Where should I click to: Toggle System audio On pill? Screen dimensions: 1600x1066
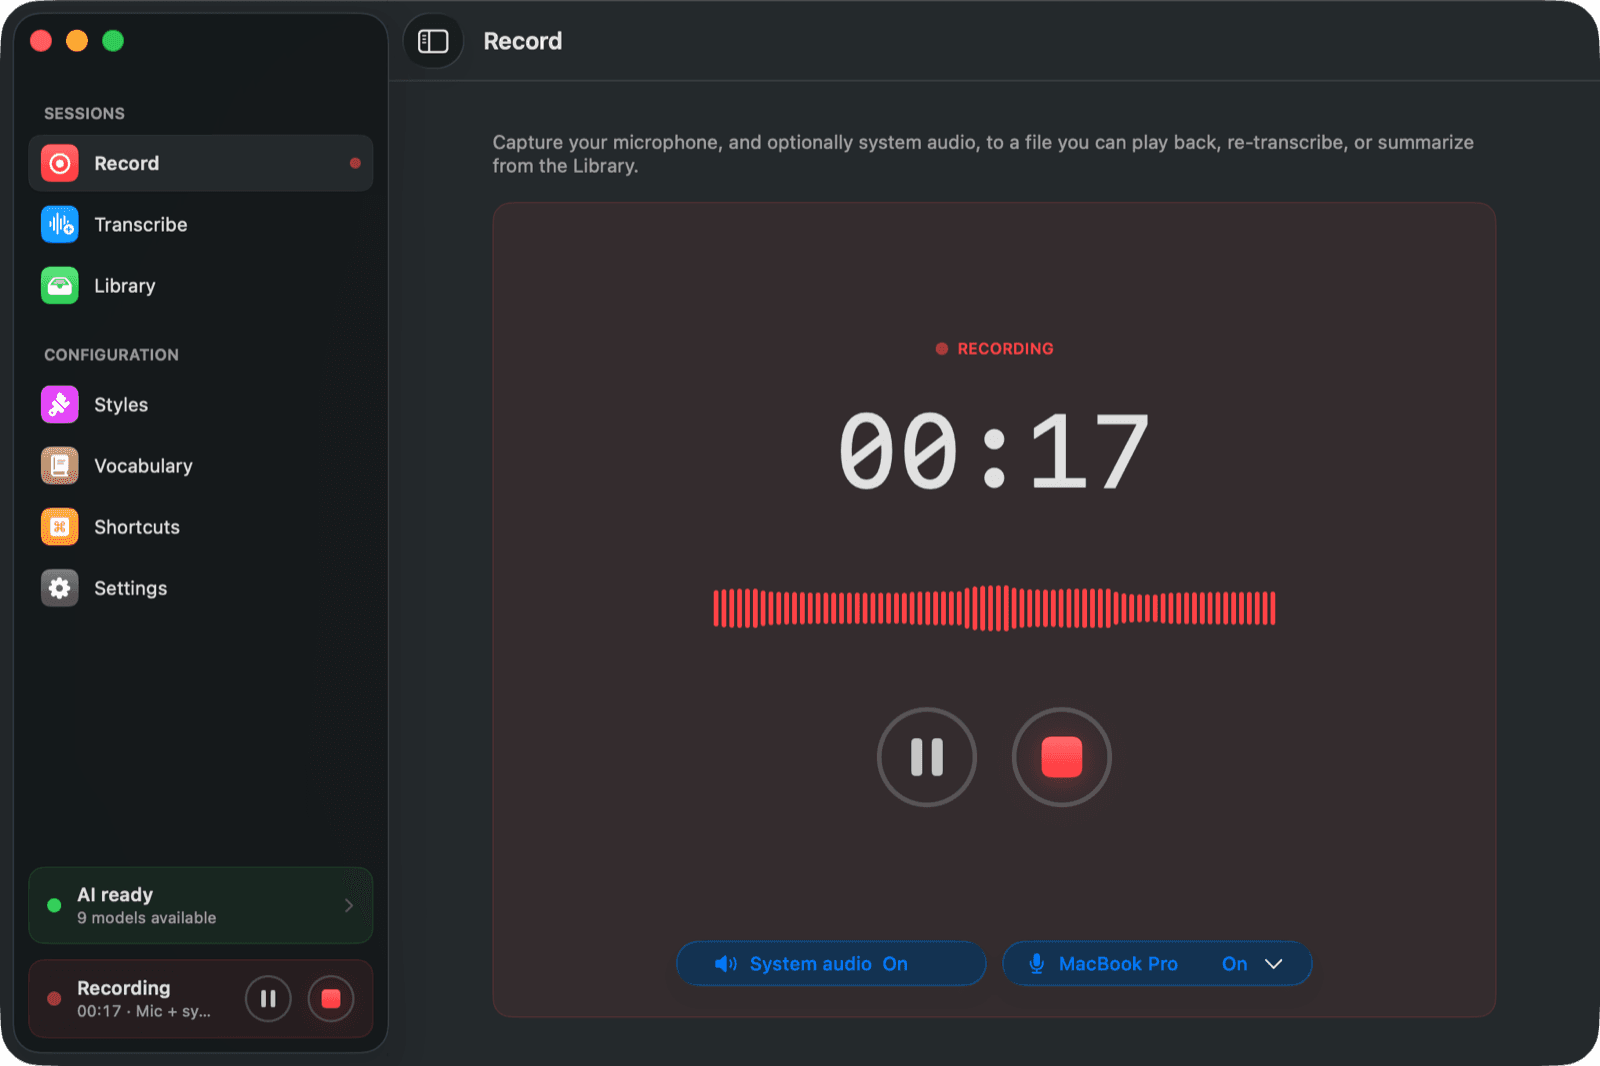tap(831, 964)
